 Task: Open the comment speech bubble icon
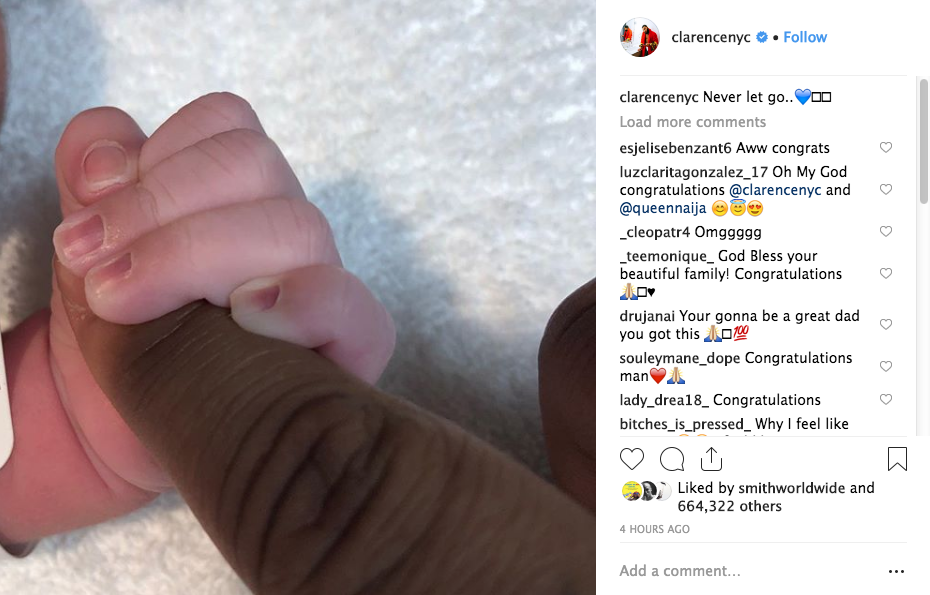tap(672, 459)
